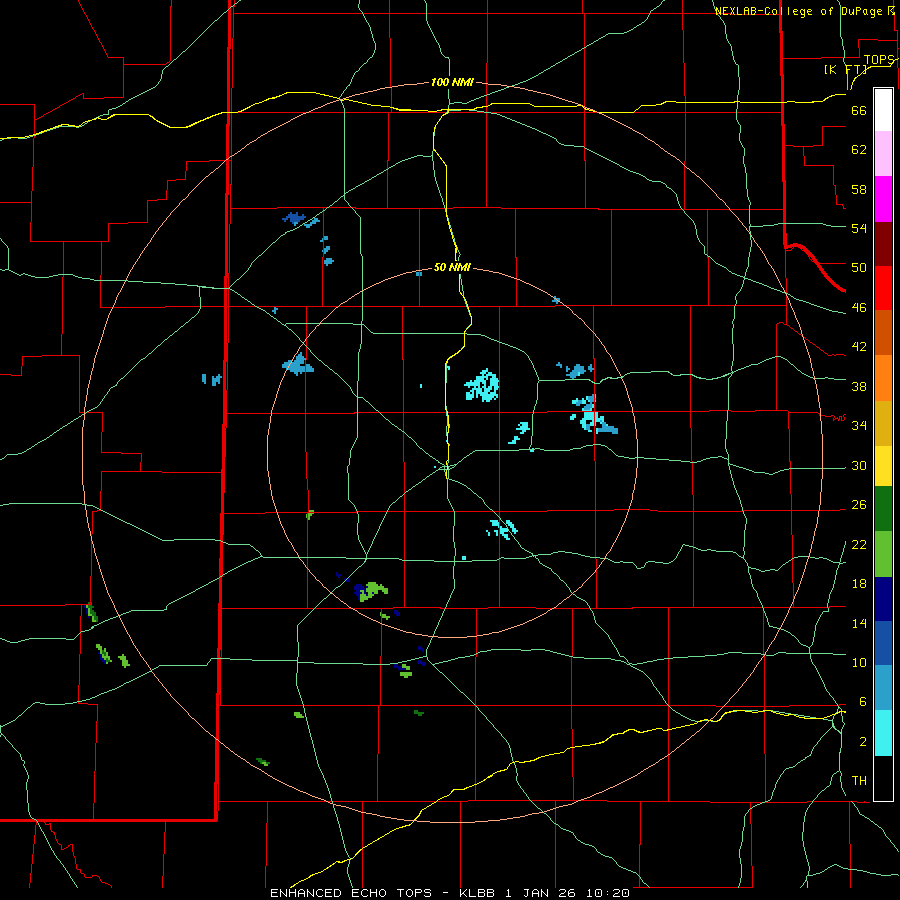The image size is (900, 900).
Task: Click the 50 NMI range ring label
Action: (452, 267)
